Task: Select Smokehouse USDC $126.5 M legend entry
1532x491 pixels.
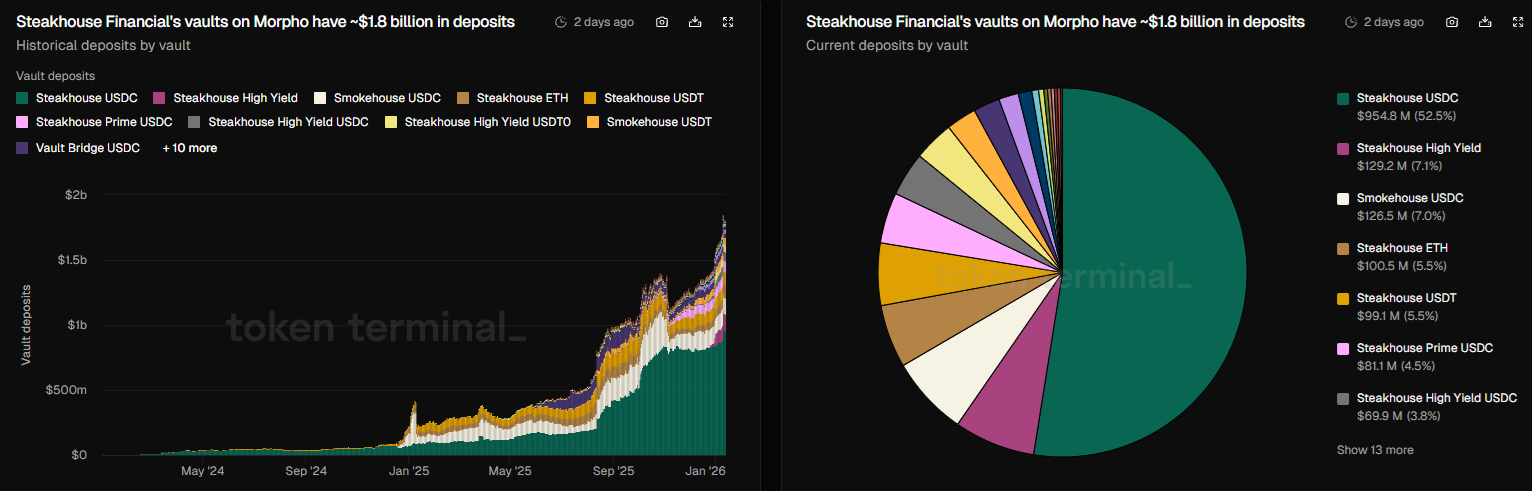Action: pyautogui.click(x=1409, y=206)
